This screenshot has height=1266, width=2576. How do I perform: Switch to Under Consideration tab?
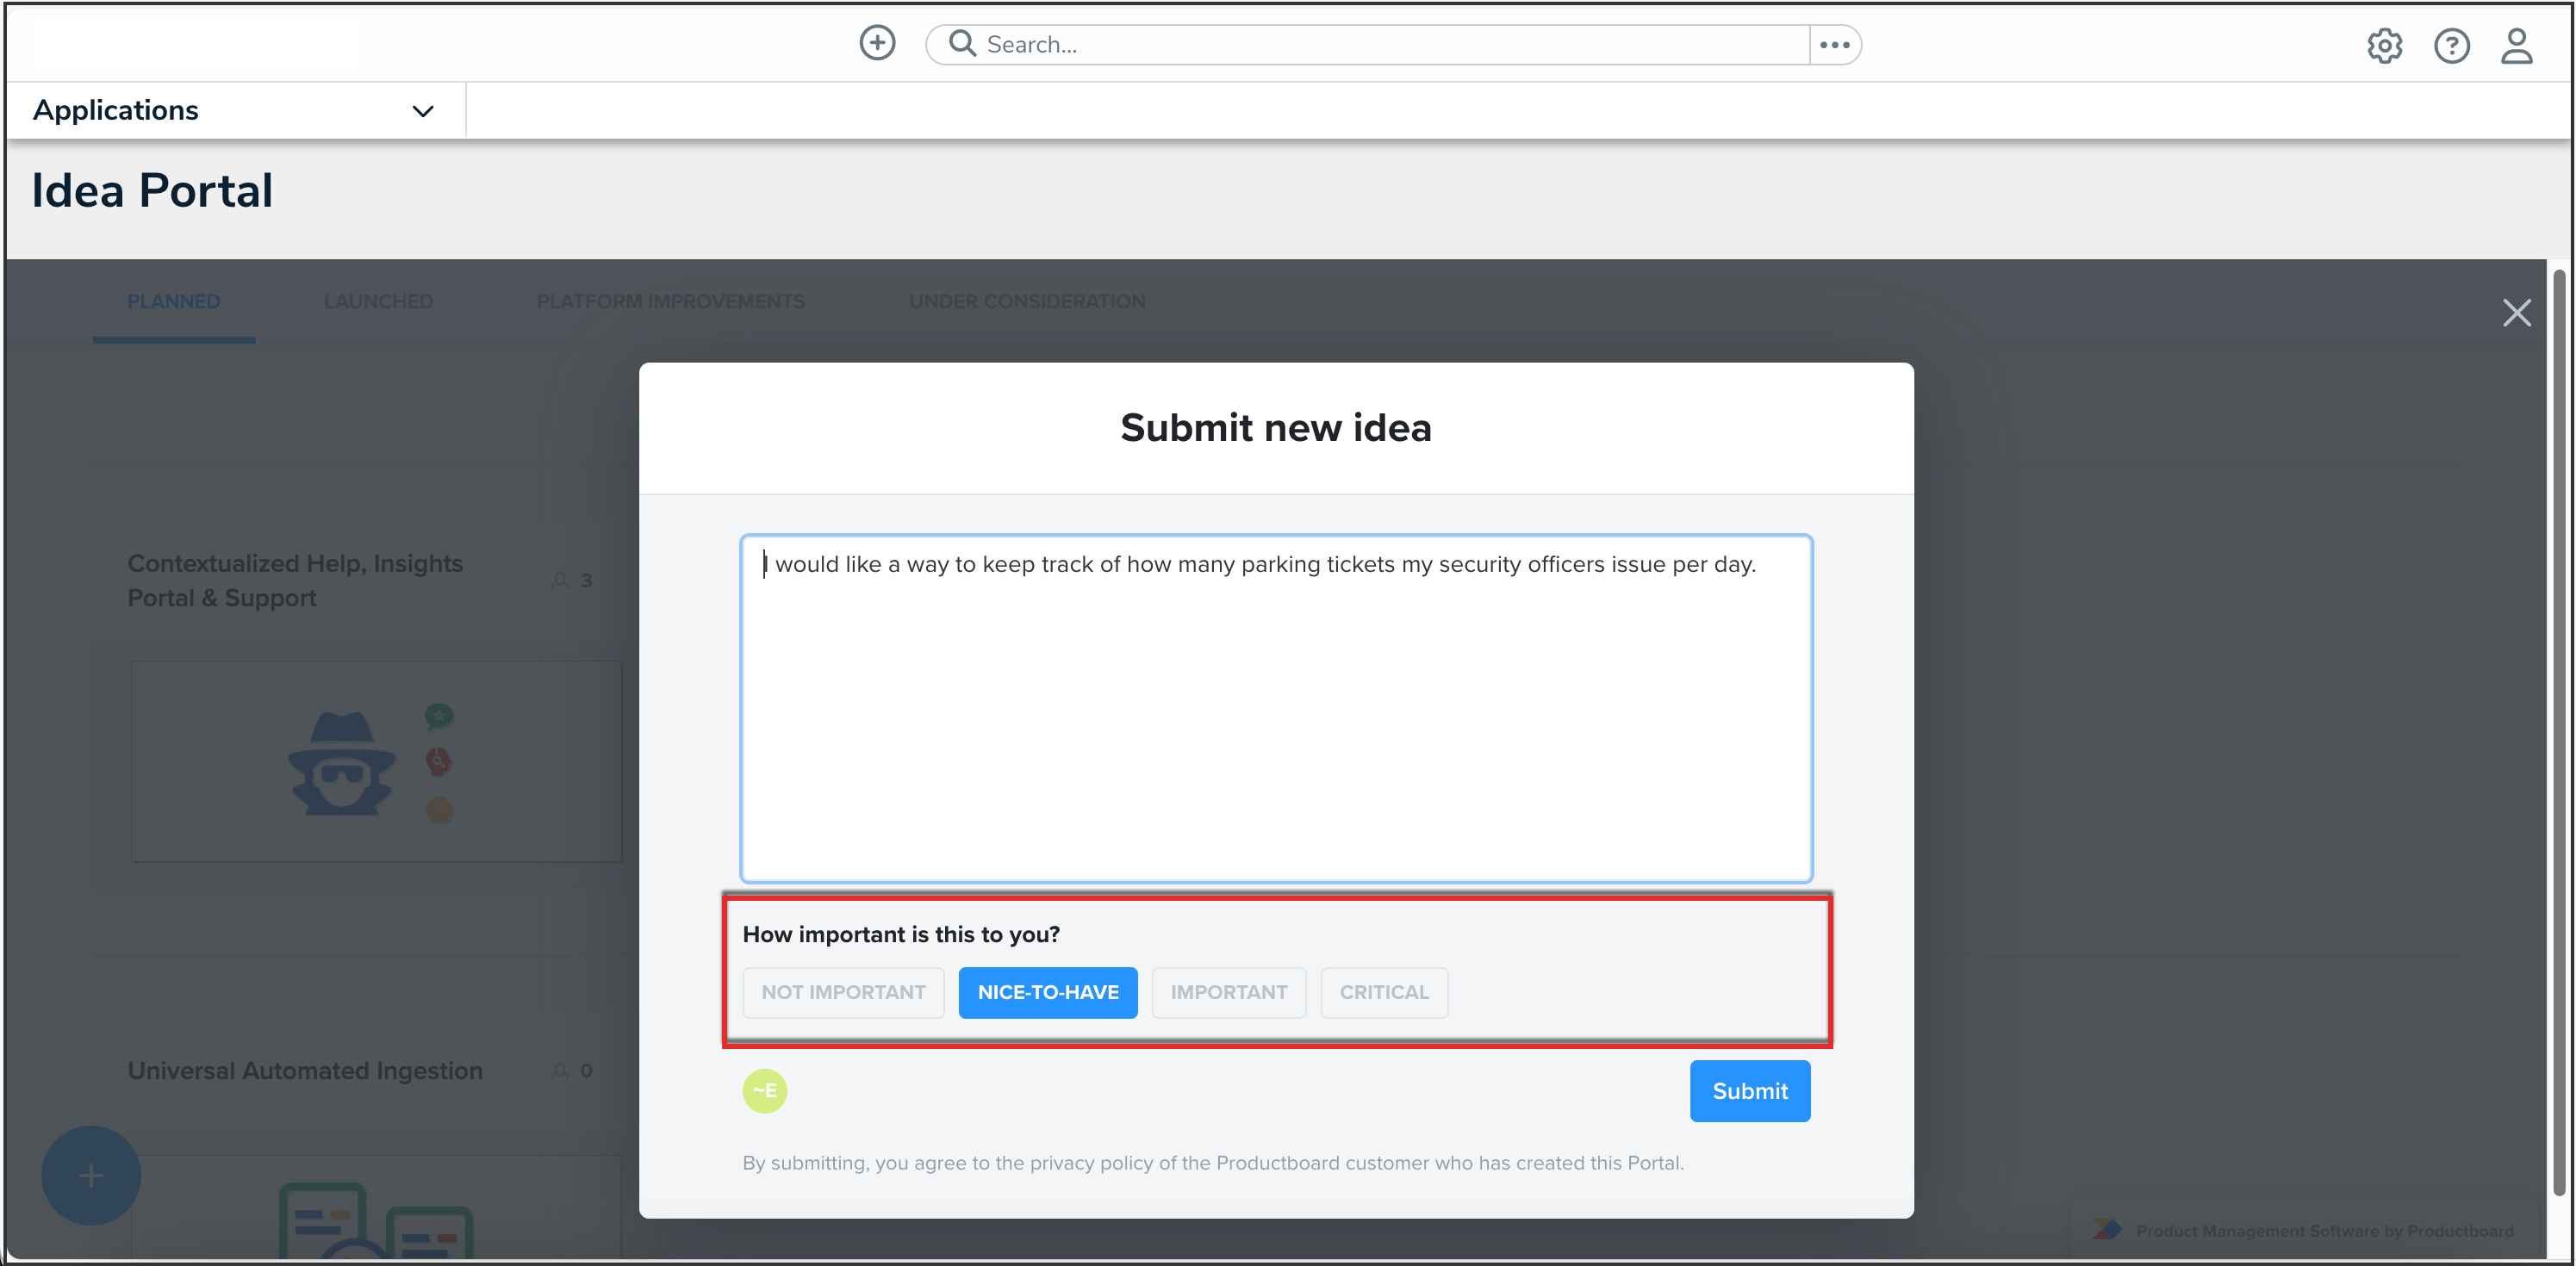[1027, 301]
